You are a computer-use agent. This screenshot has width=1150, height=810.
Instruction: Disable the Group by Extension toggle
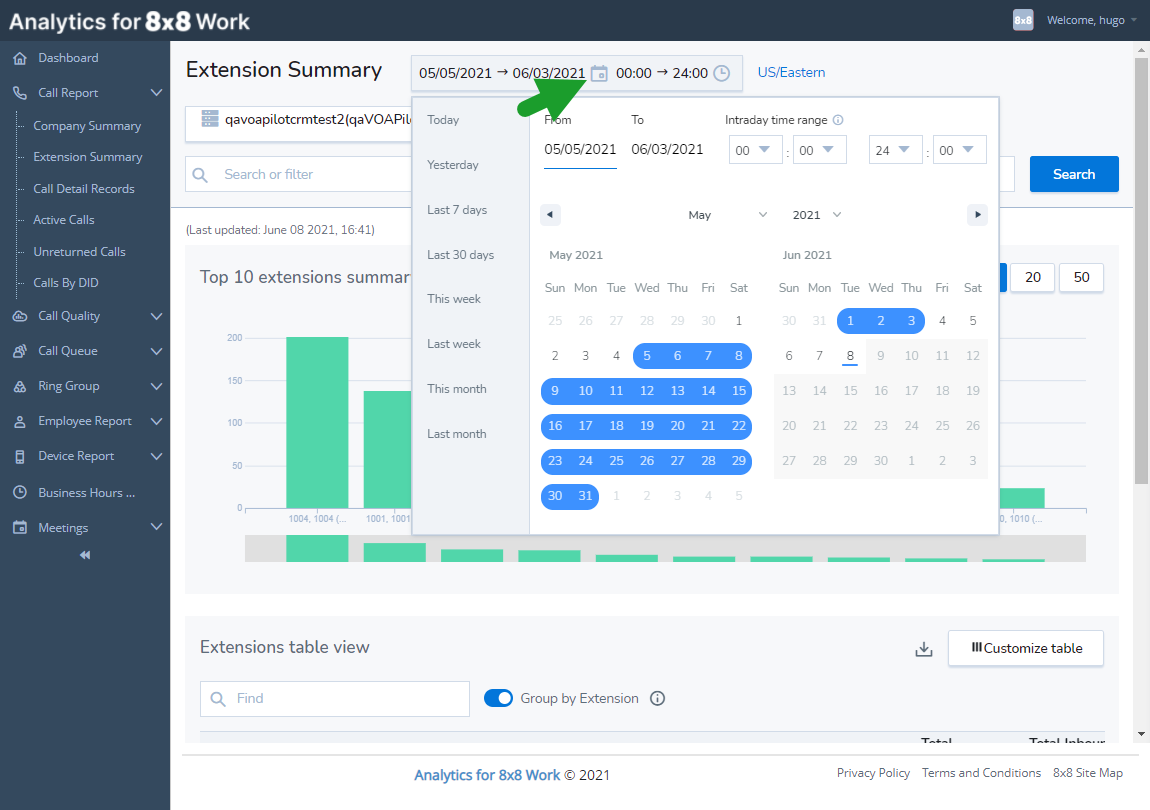(498, 697)
